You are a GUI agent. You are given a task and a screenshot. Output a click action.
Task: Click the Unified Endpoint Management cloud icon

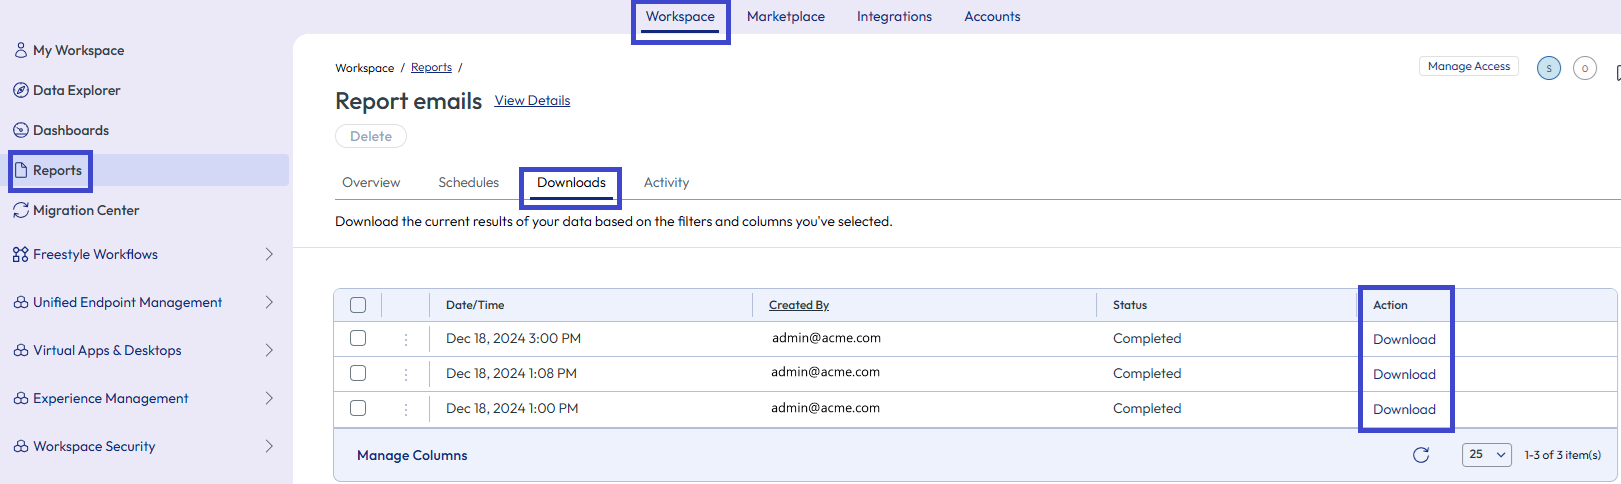[x=20, y=302]
